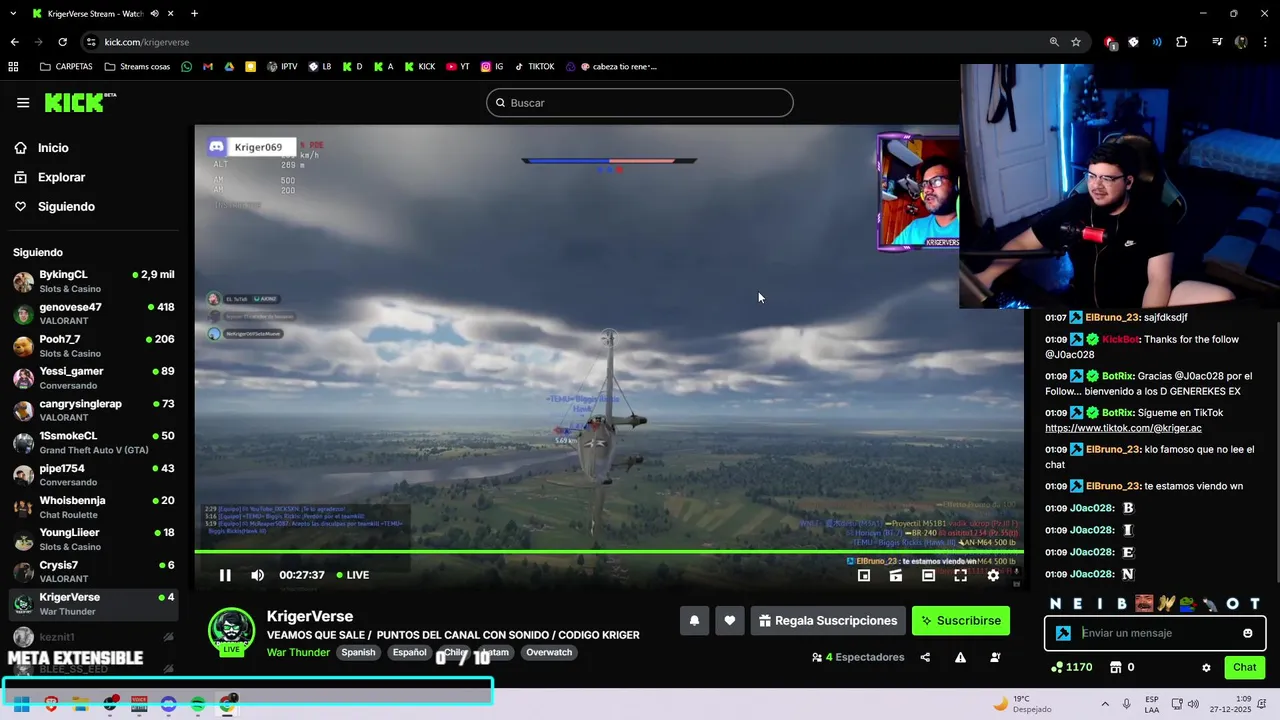Screen dimensions: 1280x720
Task: Open channel points balance 1170
Action: coord(1071,667)
